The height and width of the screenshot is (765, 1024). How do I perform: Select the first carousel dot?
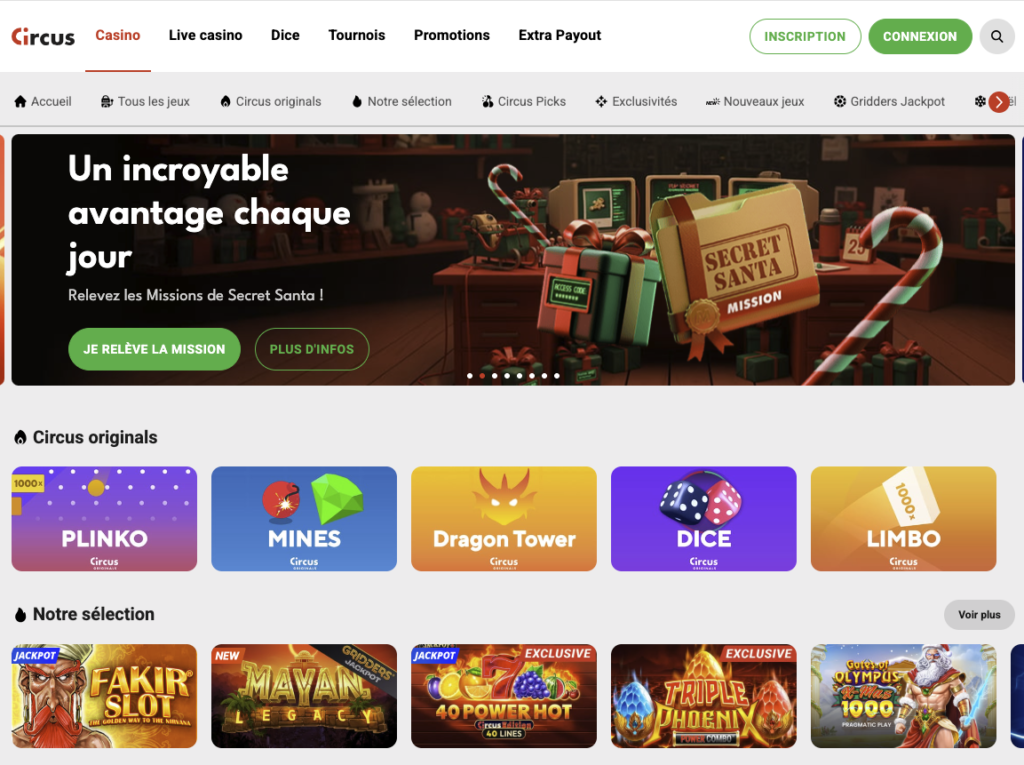coord(470,376)
